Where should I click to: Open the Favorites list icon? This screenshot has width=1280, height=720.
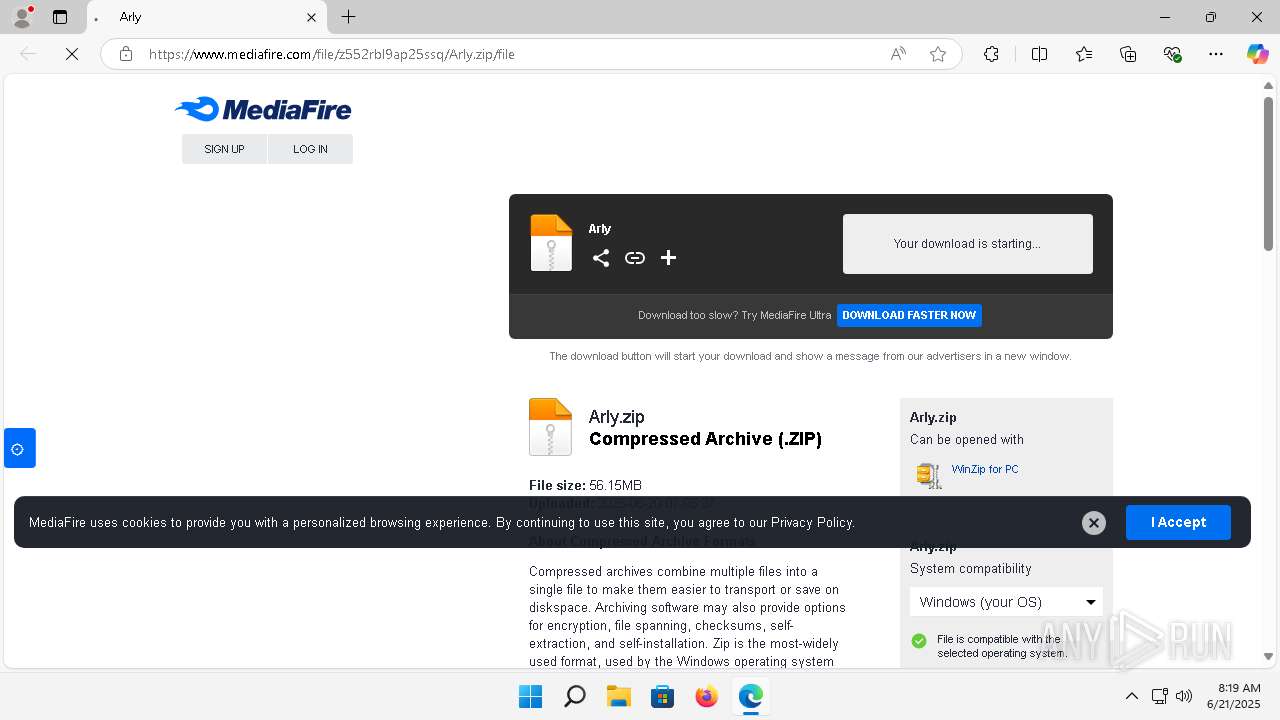1084,54
